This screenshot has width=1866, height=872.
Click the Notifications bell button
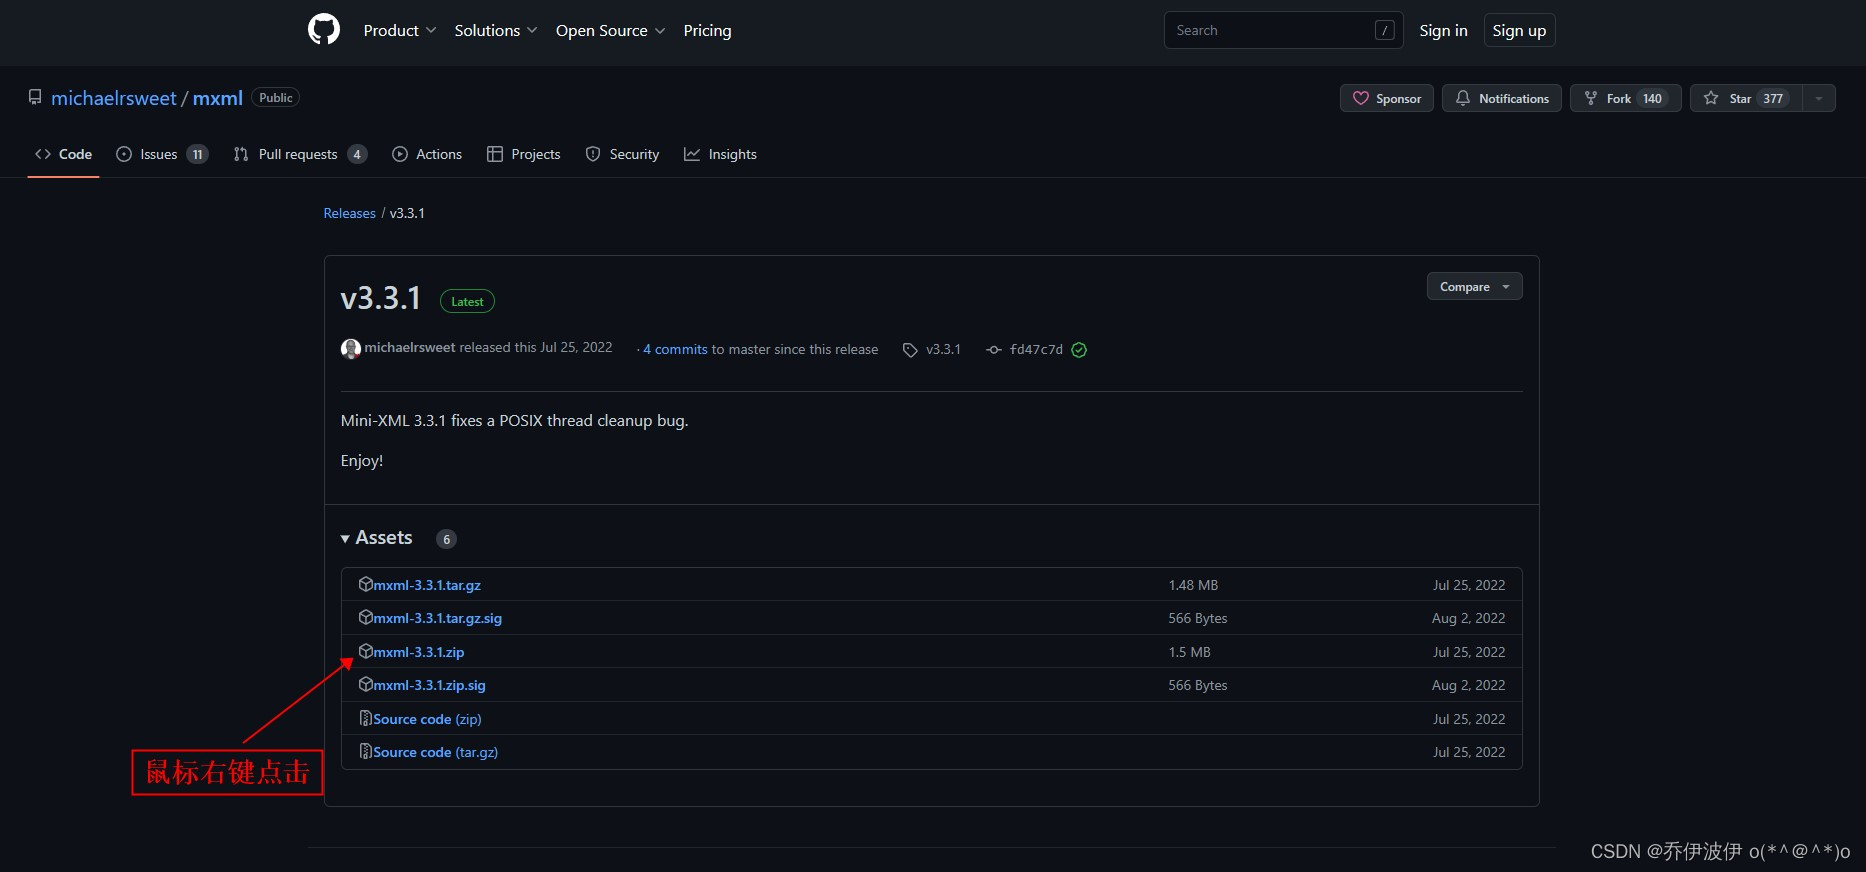(1501, 98)
